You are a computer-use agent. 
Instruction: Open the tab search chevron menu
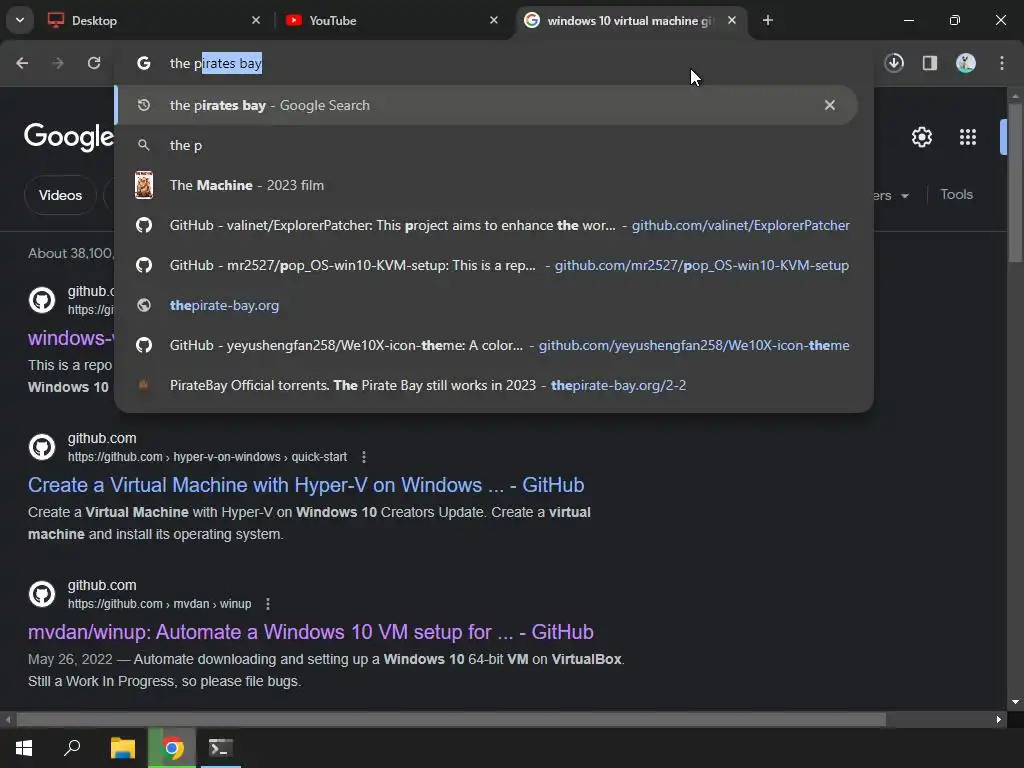click(x=20, y=20)
